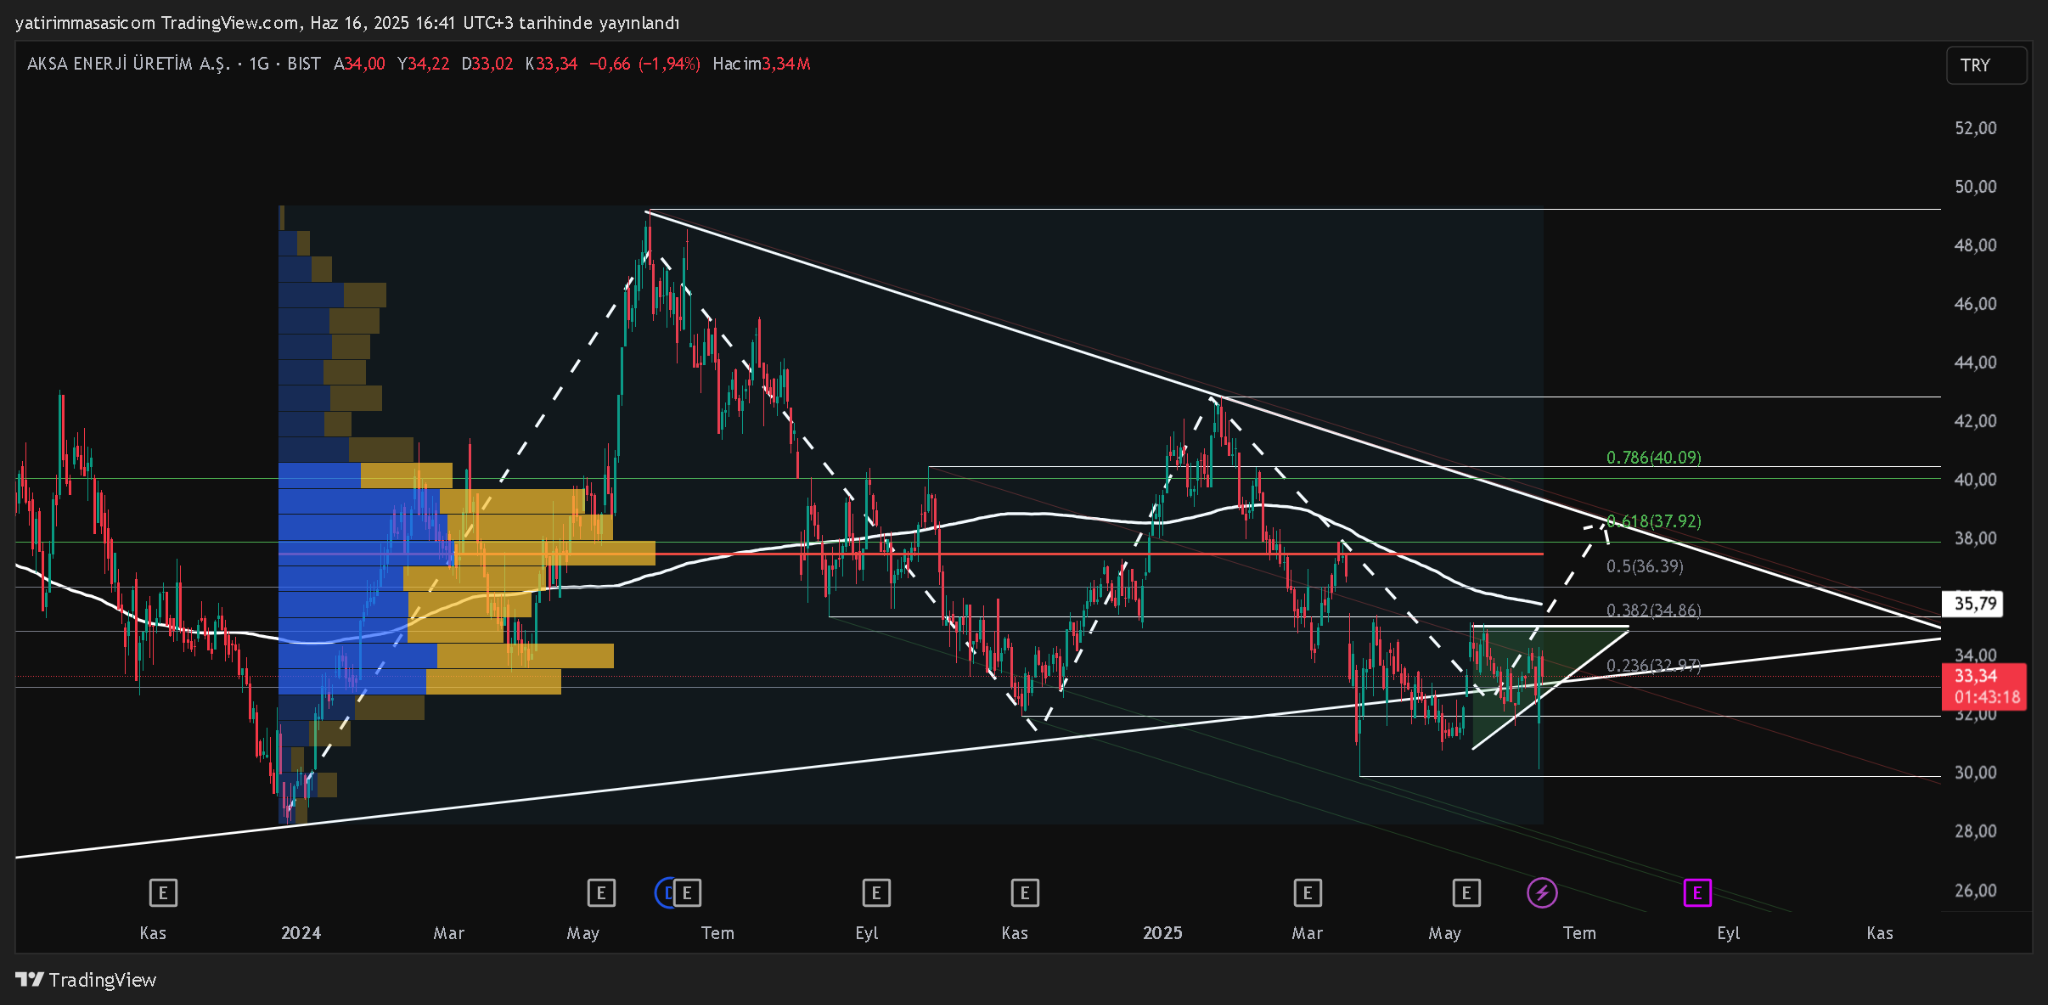
Task: Click the BIST exchange label
Action: click(x=304, y=64)
